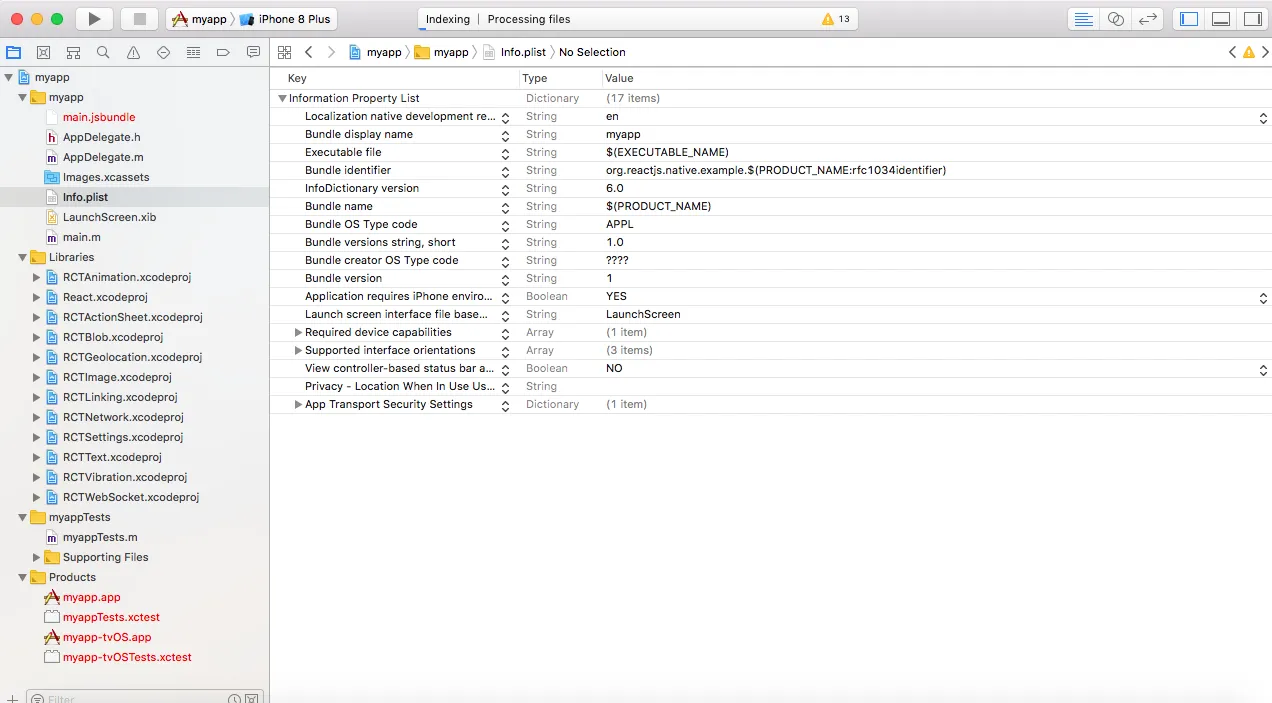
Task: Collapse the myappTests group
Action: pos(22,517)
